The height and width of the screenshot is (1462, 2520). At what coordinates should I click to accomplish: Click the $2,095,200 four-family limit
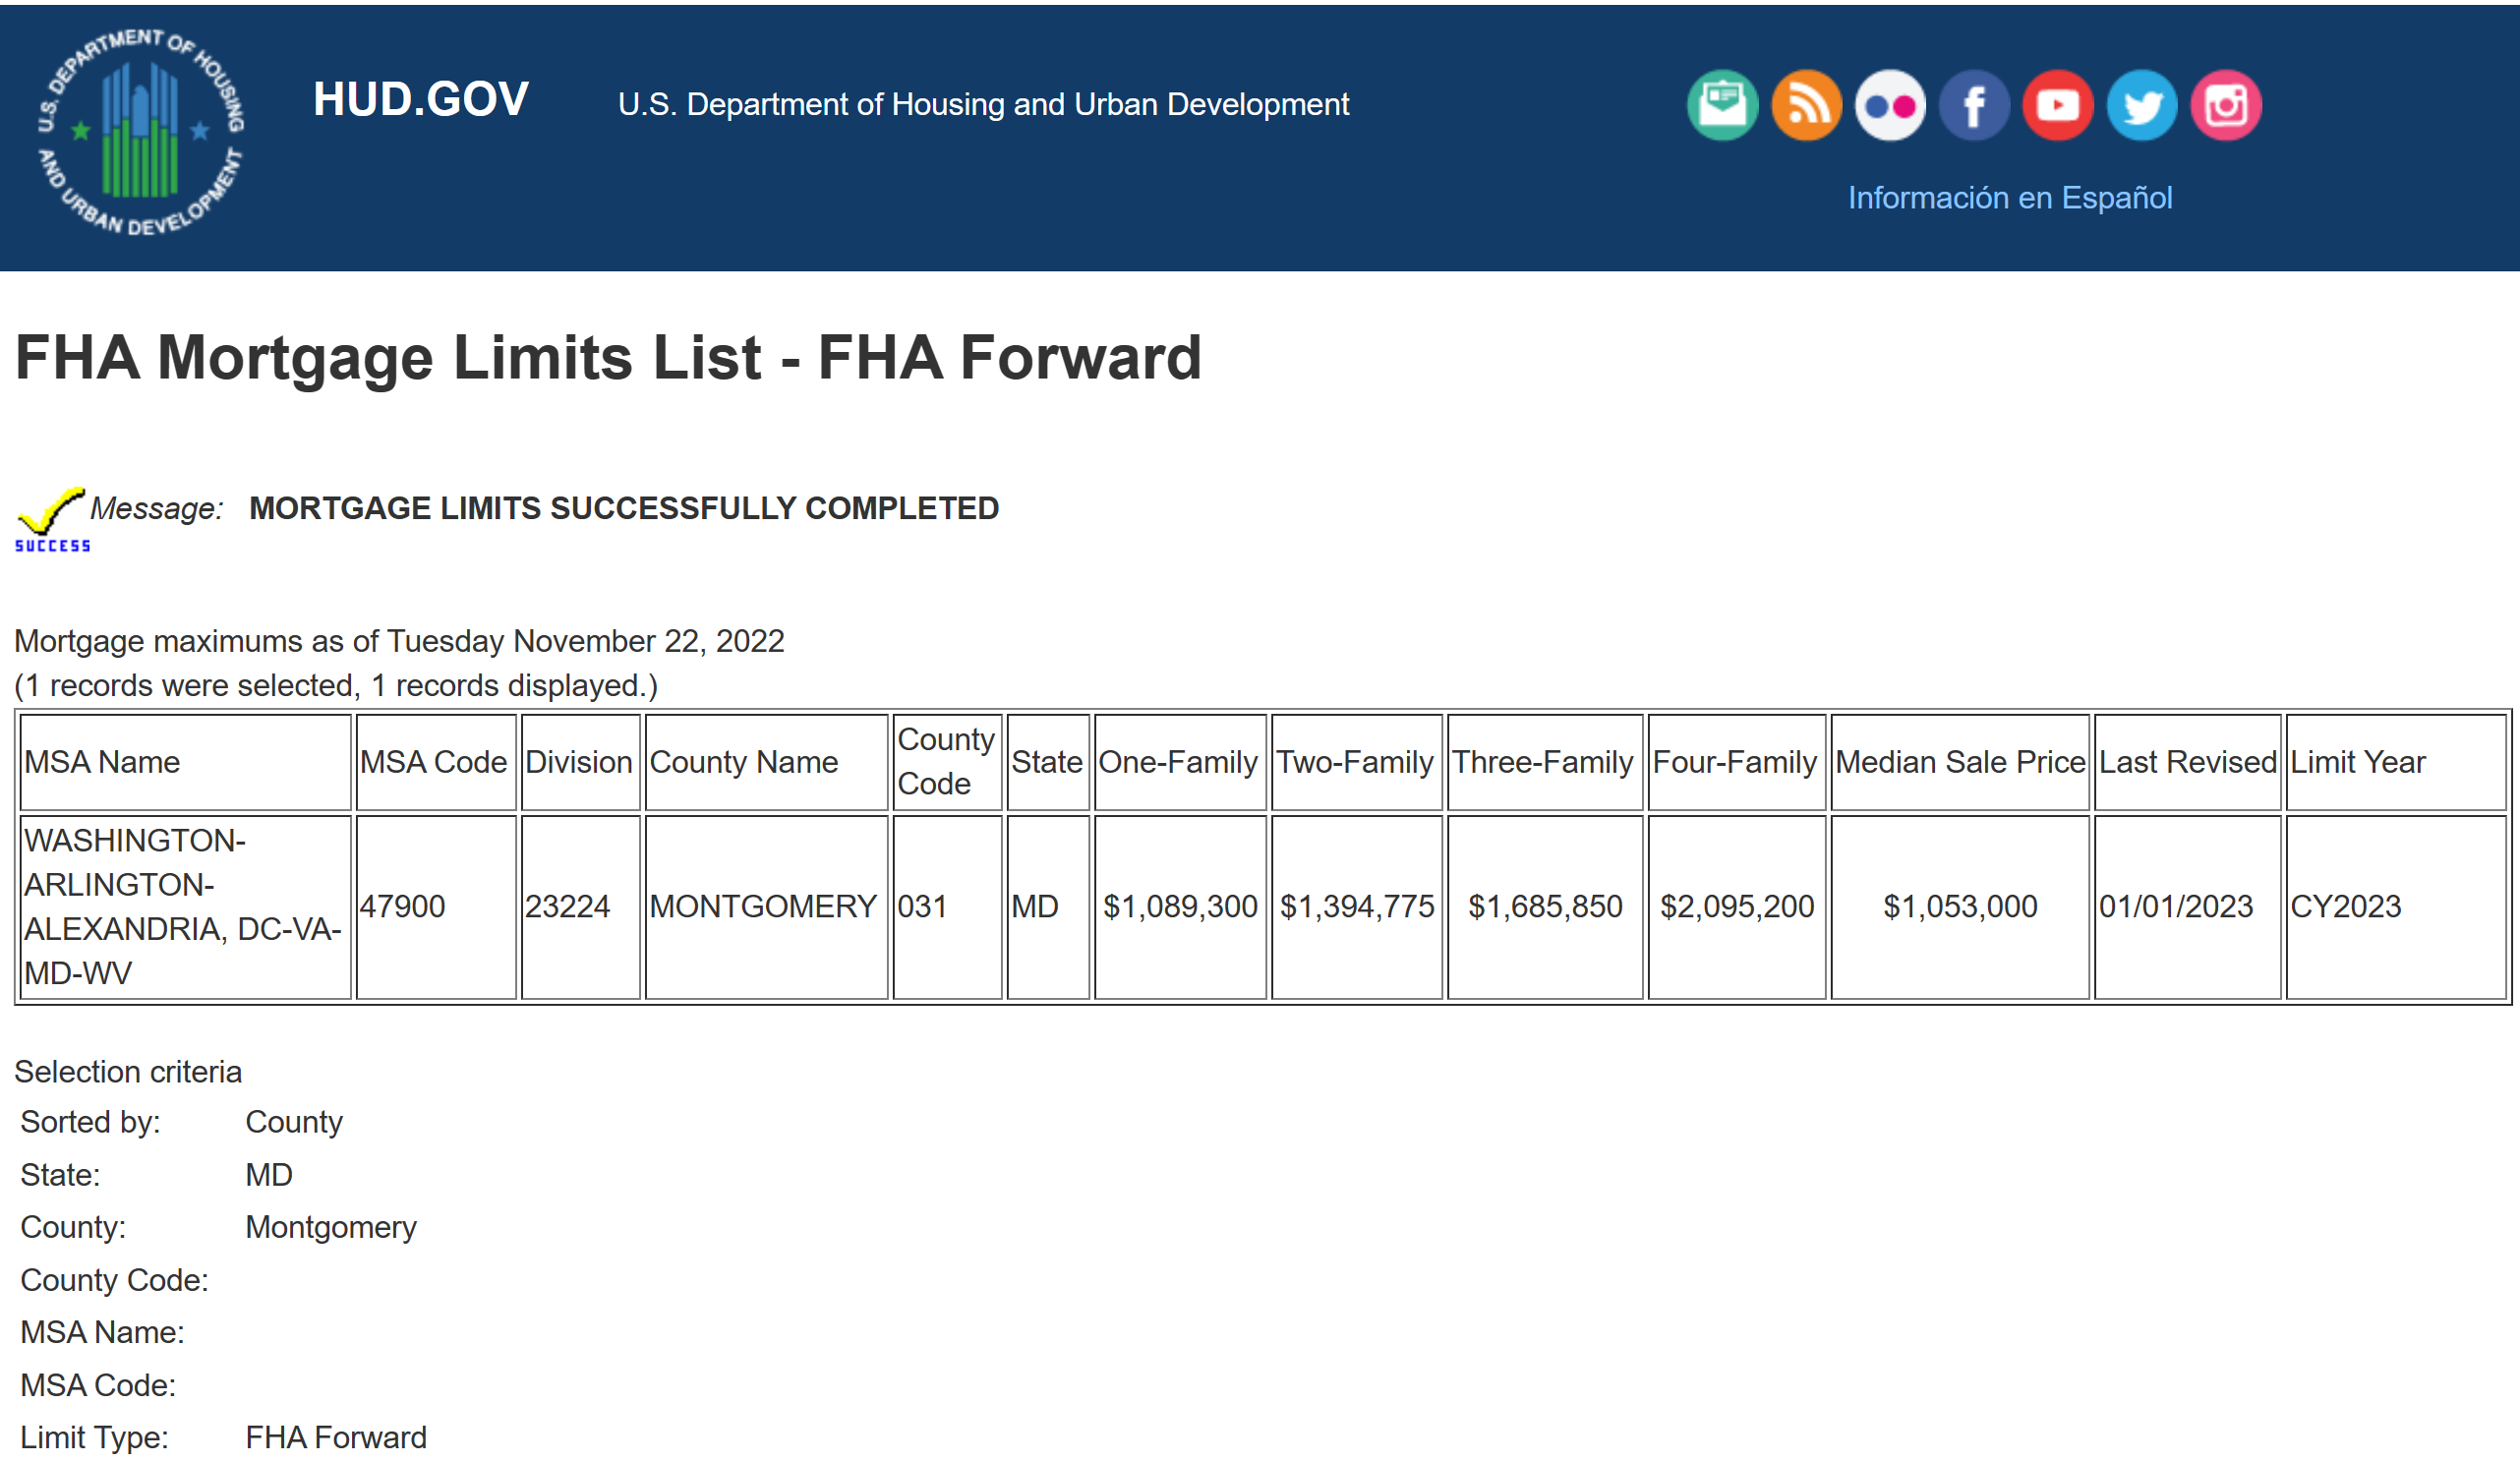click(x=1736, y=907)
